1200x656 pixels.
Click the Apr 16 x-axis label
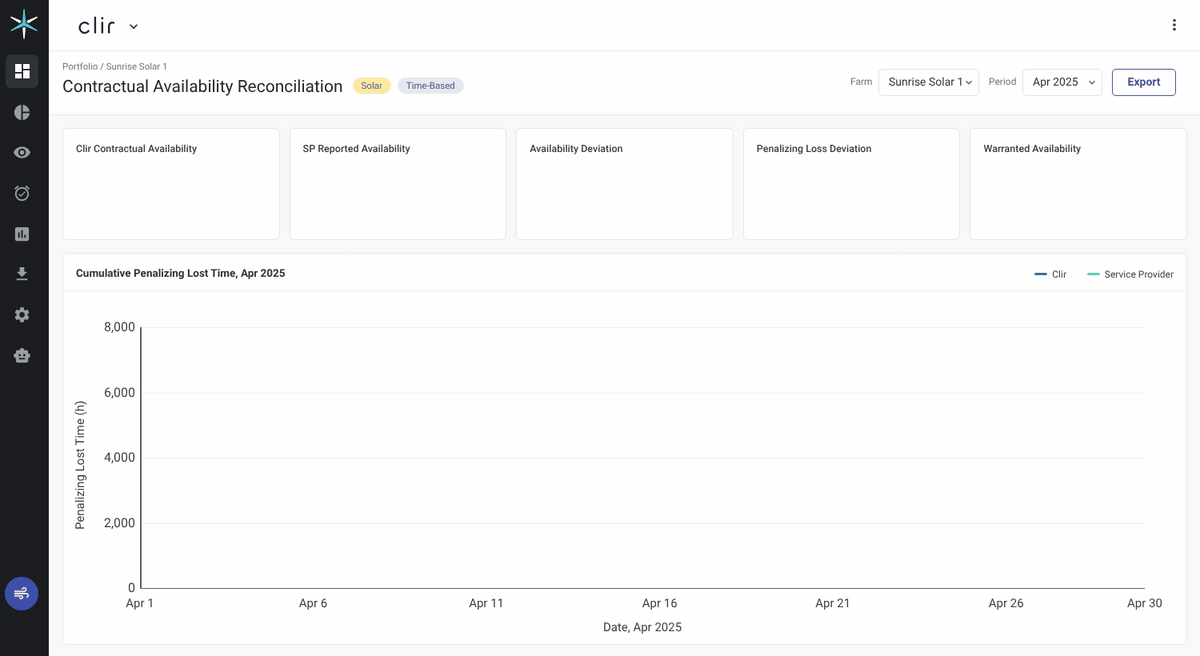click(x=659, y=603)
